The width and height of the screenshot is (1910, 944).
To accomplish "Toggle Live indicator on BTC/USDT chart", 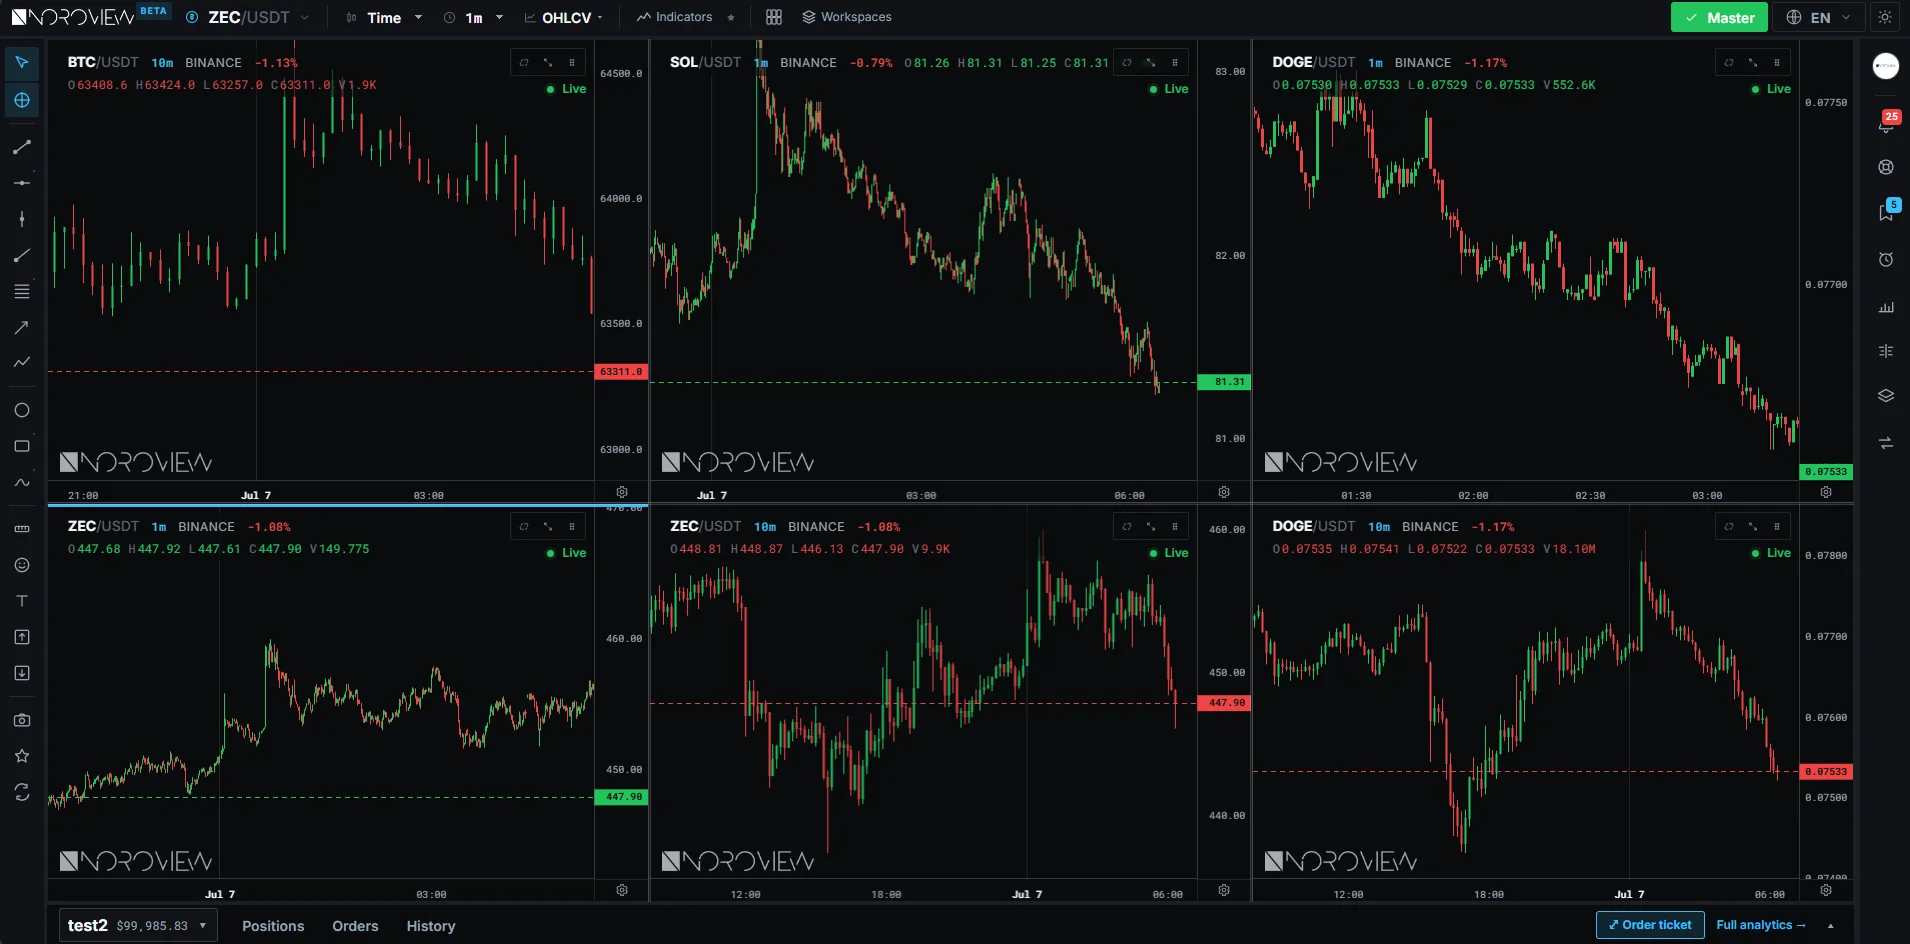I will coord(567,89).
